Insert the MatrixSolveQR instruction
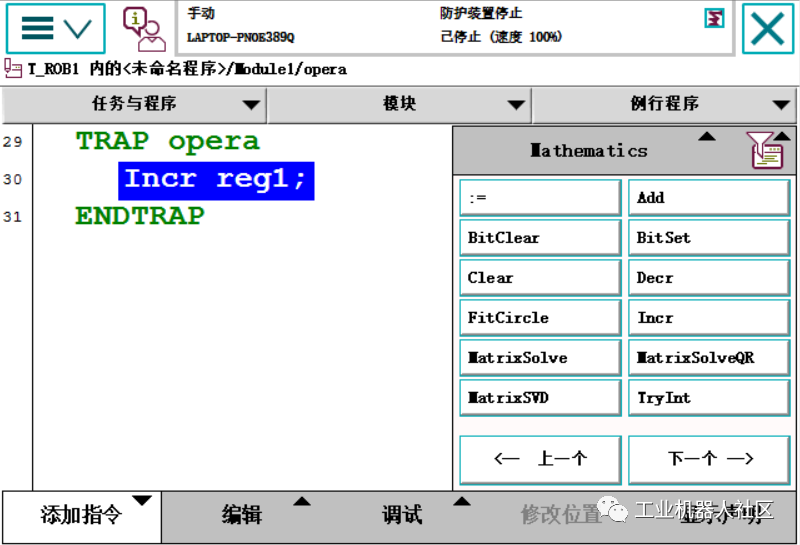Screen dimensions: 800x545 click(x=709, y=358)
